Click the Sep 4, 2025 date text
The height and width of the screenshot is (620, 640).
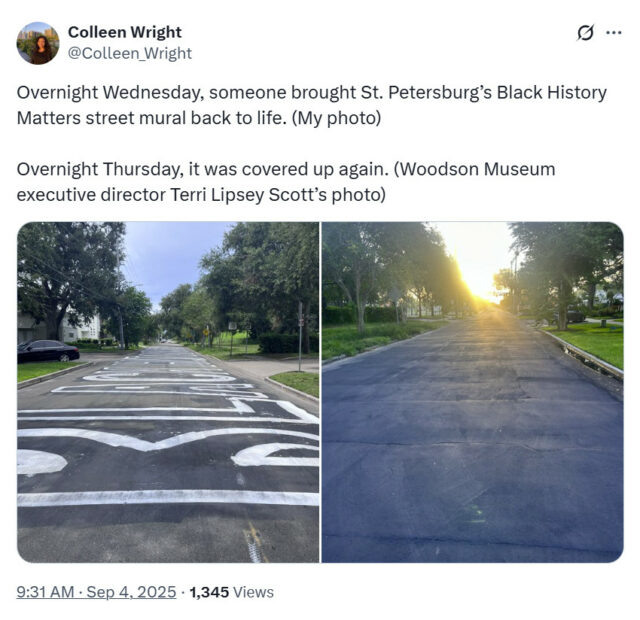click(131, 592)
